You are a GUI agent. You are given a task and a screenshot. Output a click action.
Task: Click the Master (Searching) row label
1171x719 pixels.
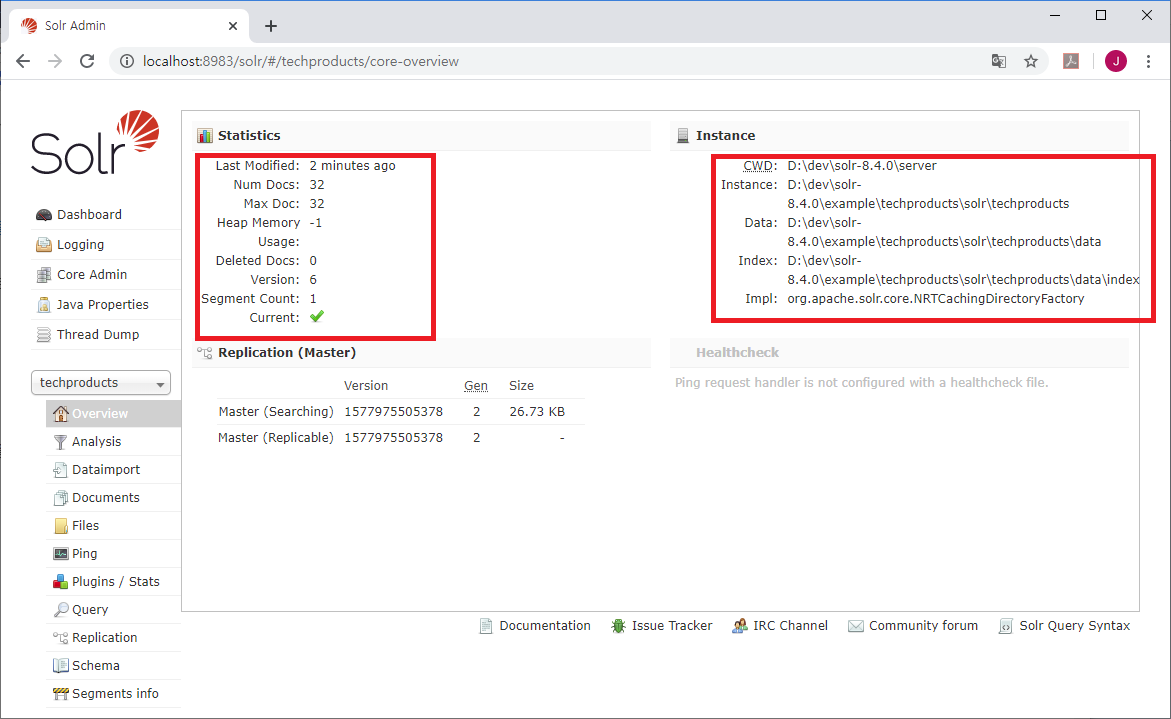[x=276, y=411]
